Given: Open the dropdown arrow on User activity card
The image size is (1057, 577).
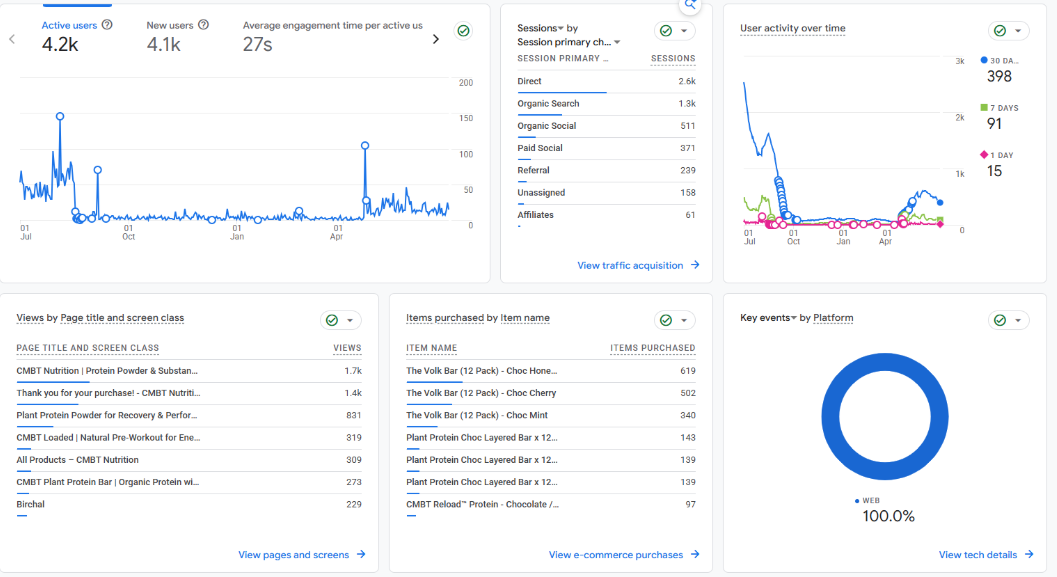Looking at the screenshot, I should tap(1018, 30).
